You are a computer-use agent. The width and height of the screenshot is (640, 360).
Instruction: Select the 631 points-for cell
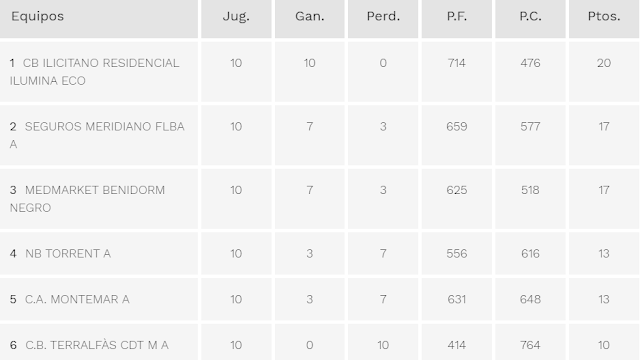(456, 299)
